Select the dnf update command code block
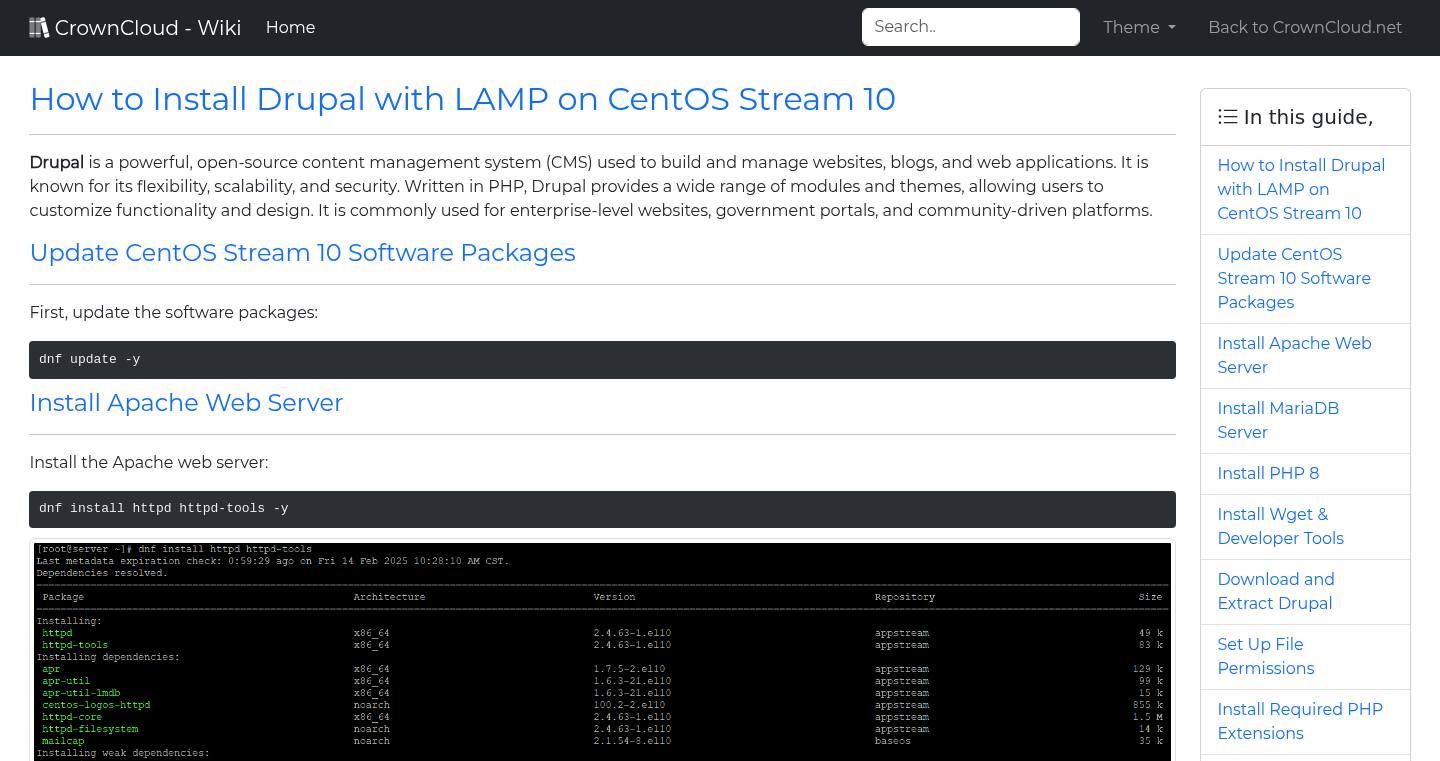The image size is (1440, 761). (602, 359)
